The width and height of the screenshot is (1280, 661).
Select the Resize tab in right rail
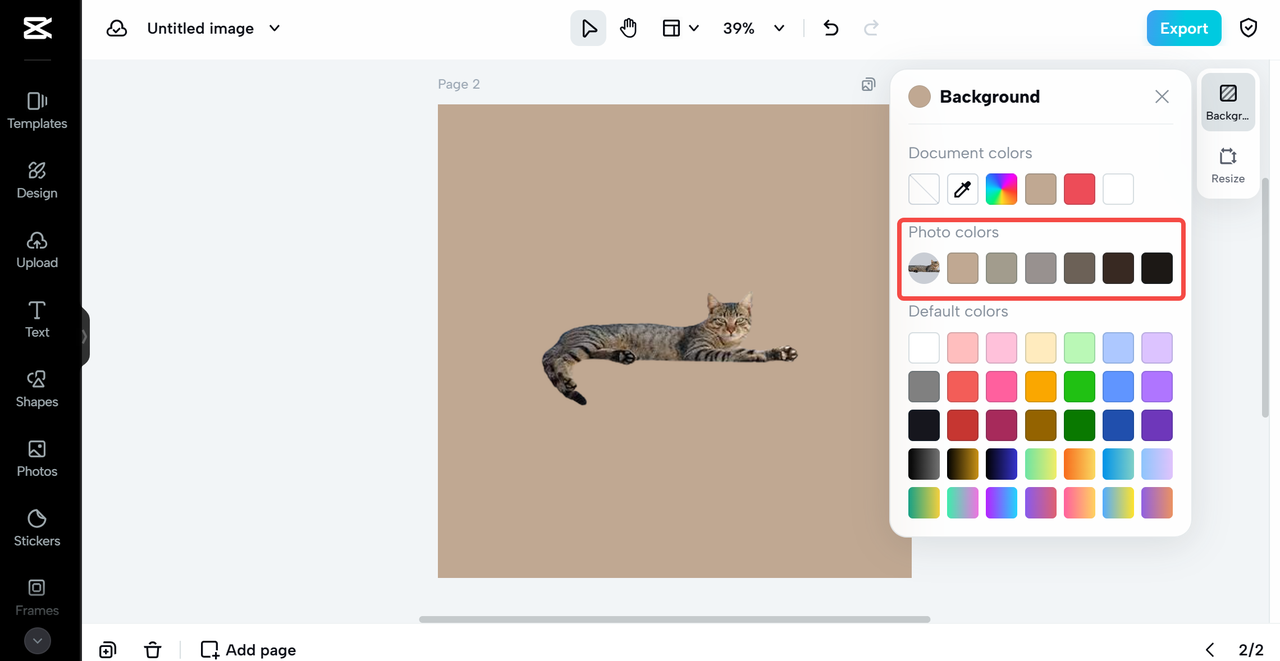(x=1228, y=165)
